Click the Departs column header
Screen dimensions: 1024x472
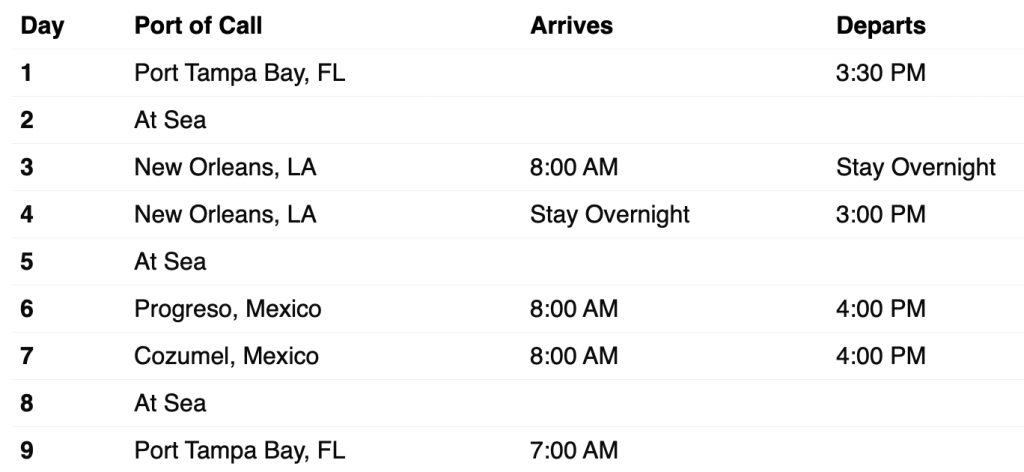point(881,27)
